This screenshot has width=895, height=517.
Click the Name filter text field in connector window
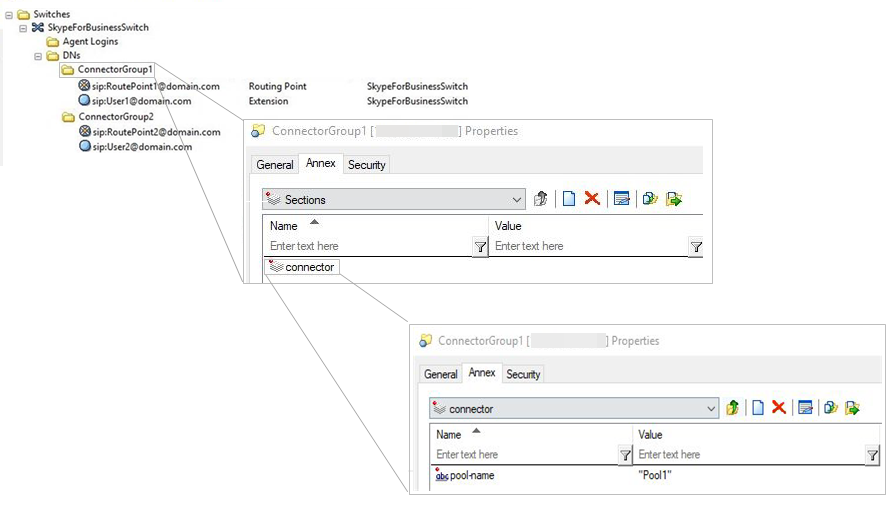tap(525, 455)
